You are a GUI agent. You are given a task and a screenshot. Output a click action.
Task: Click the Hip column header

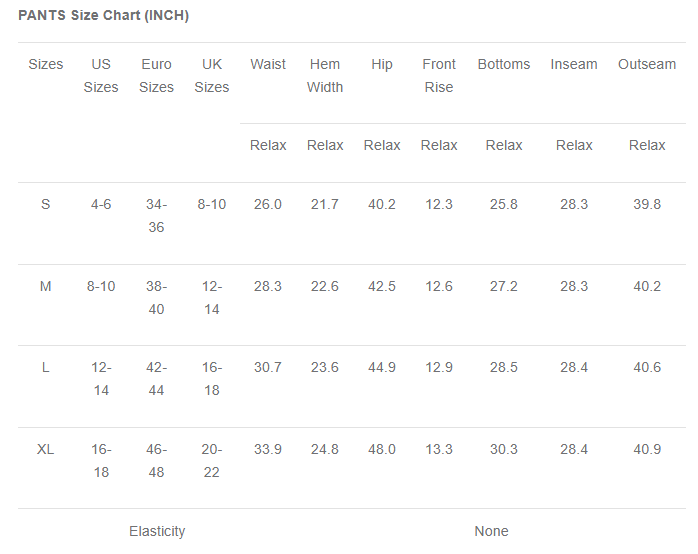coord(382,64)
